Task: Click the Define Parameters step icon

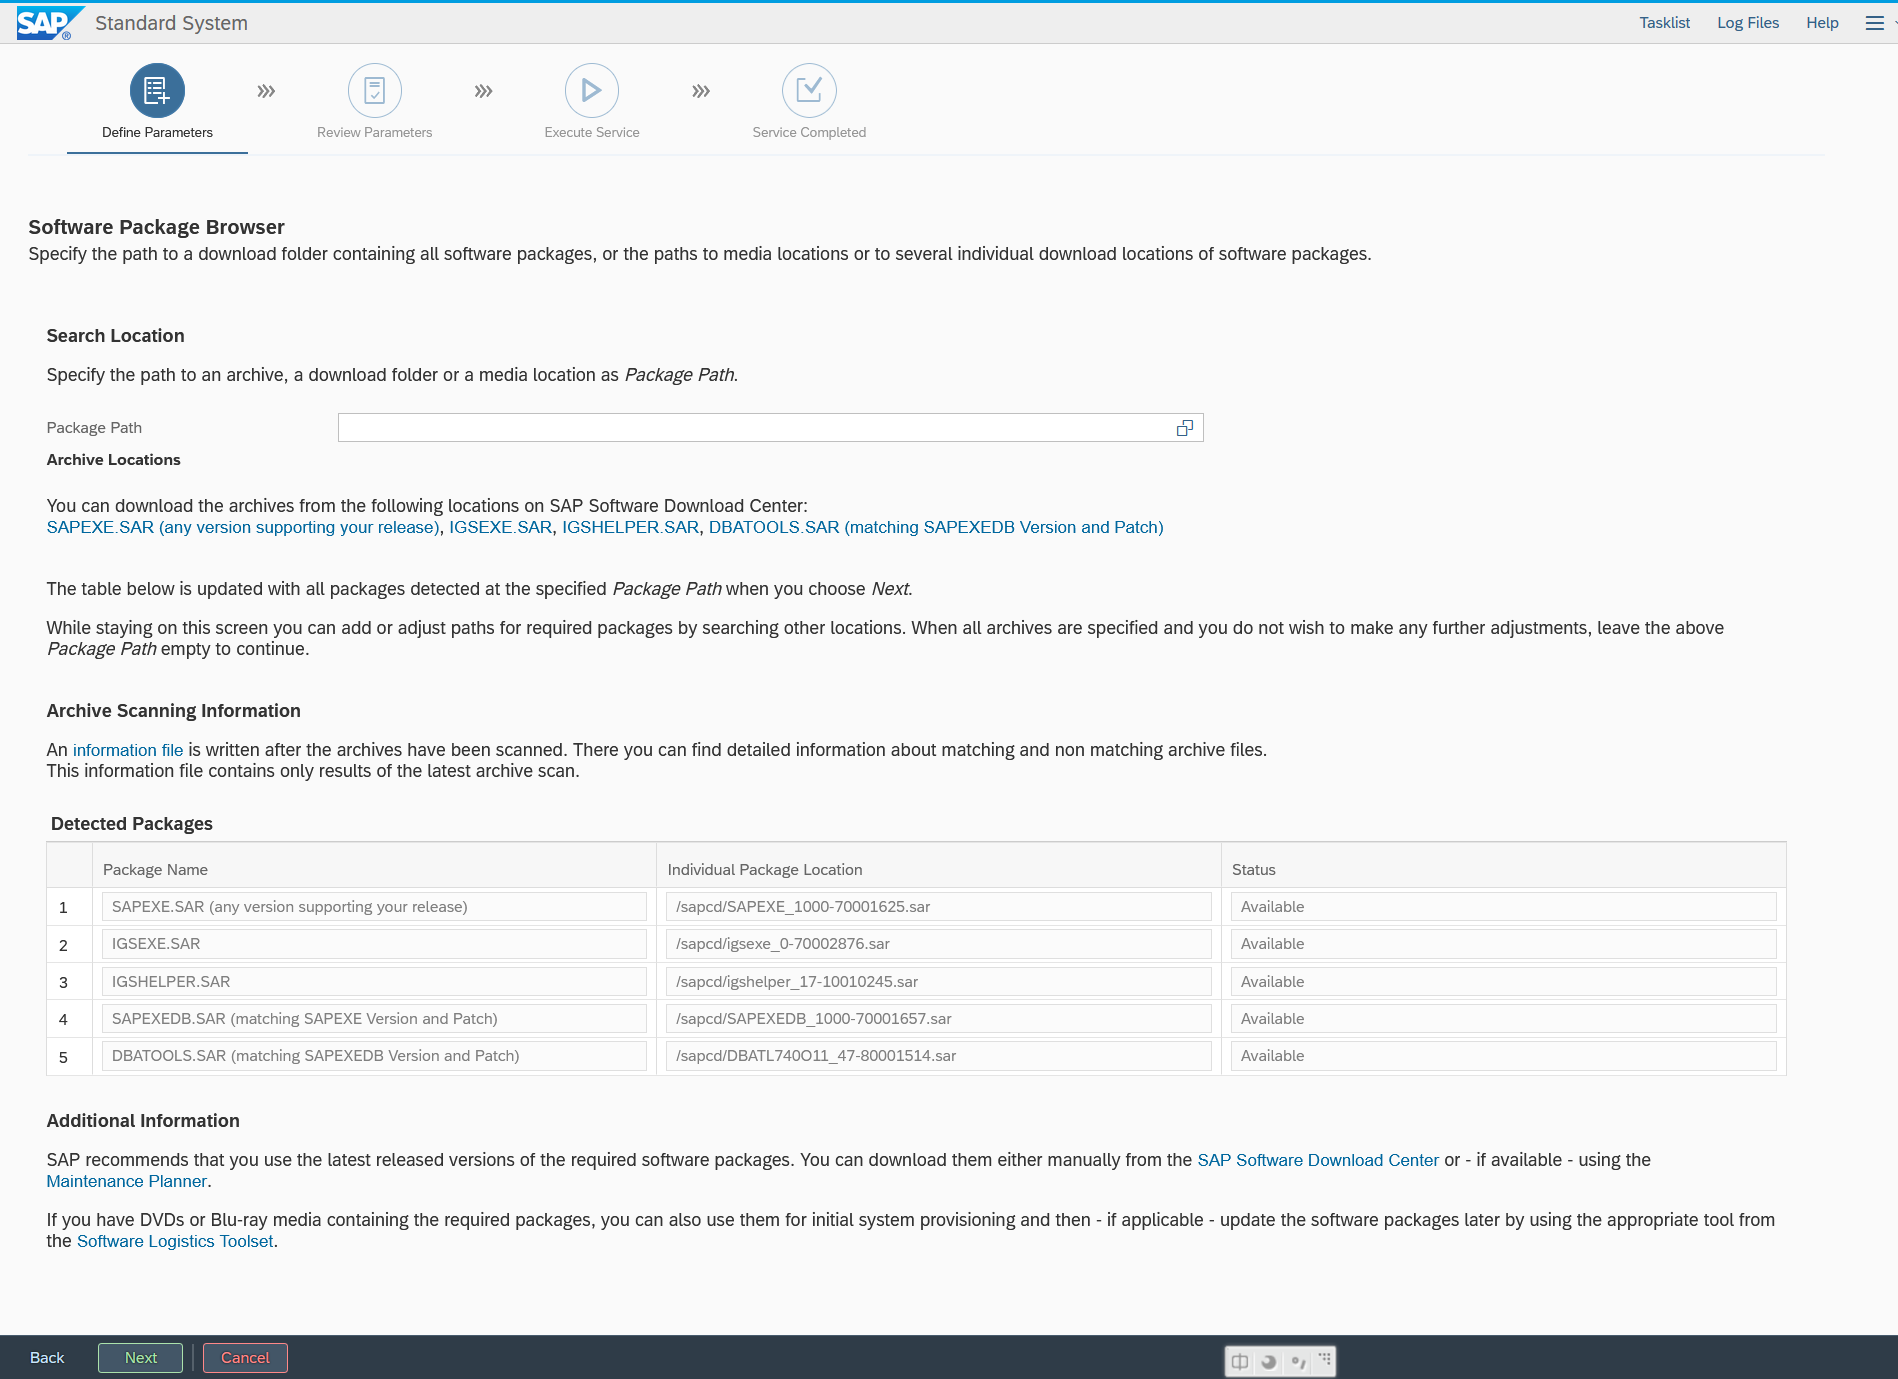Action: tap(157, 91)
